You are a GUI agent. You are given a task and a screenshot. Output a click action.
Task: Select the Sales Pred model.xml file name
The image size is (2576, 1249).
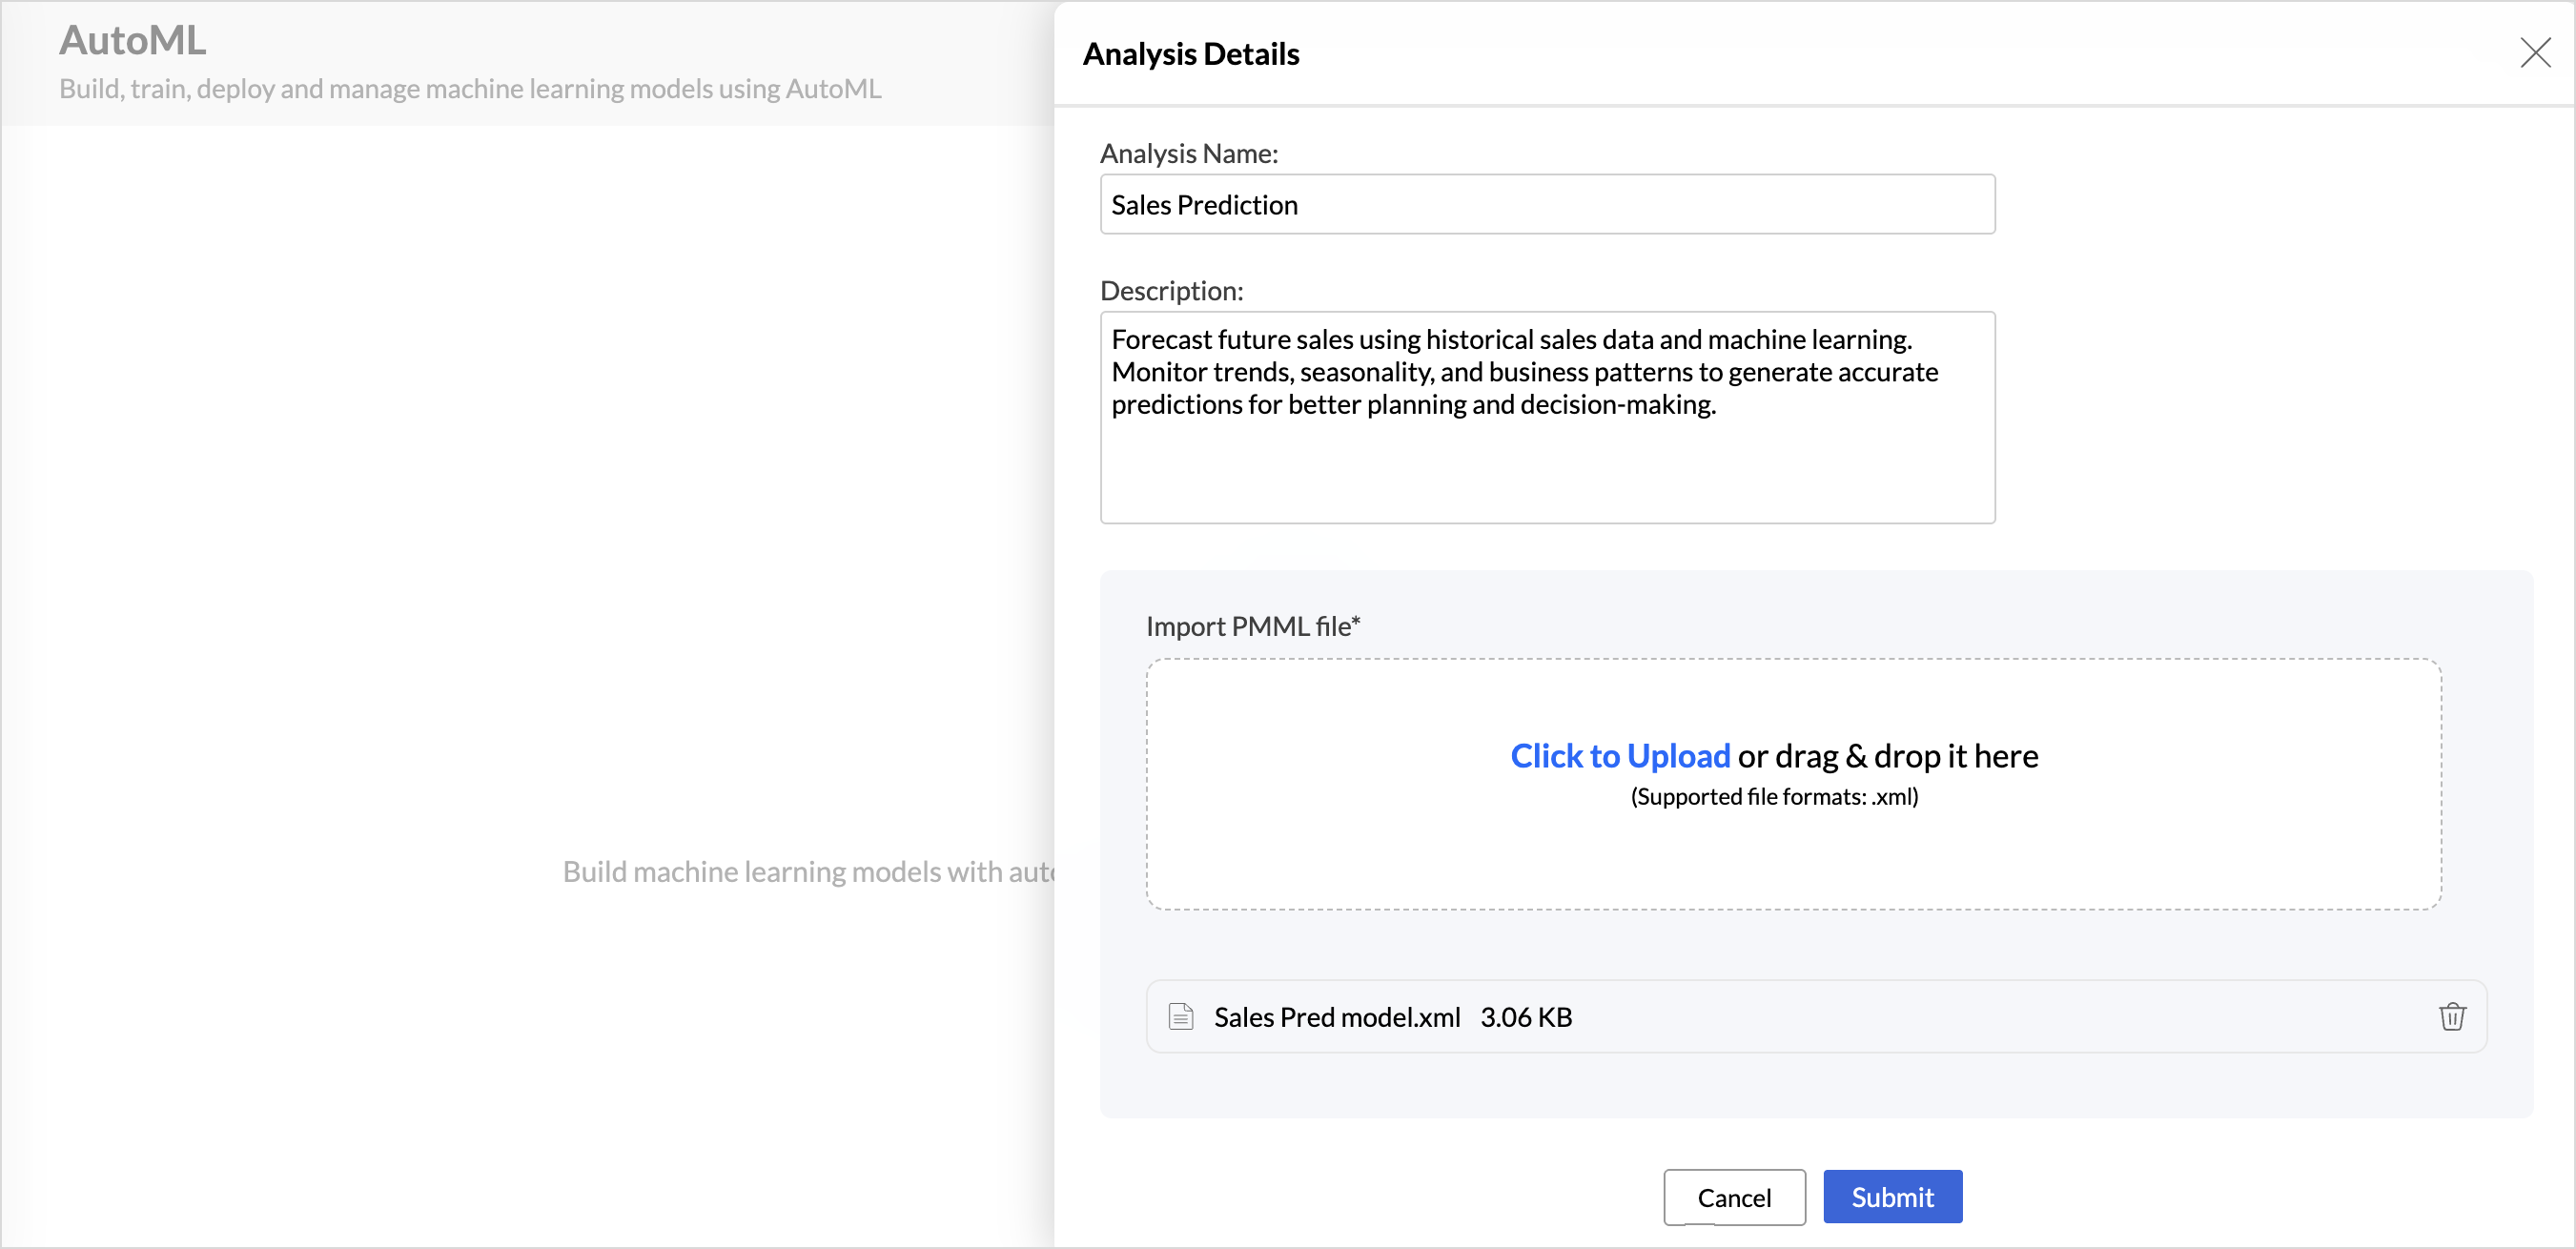click(1336, 1016)
